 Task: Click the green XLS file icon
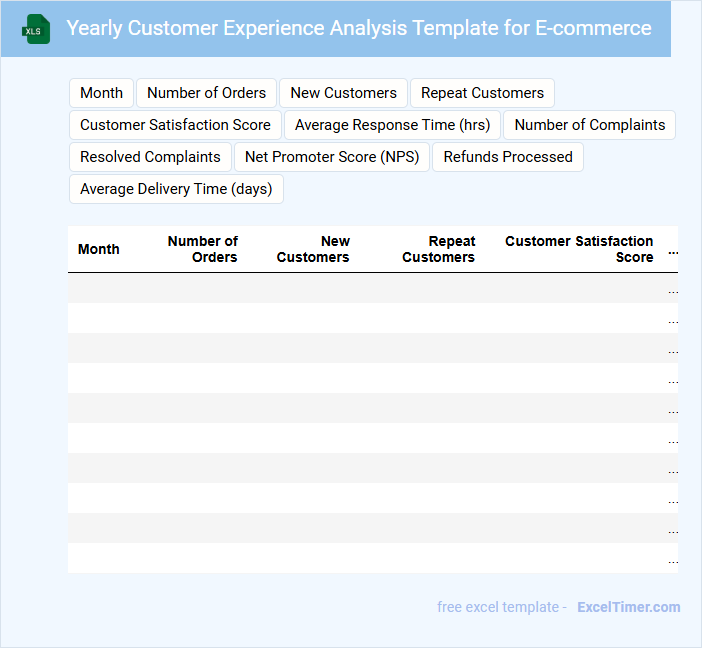pyautogui.click(x=36, y=29)
